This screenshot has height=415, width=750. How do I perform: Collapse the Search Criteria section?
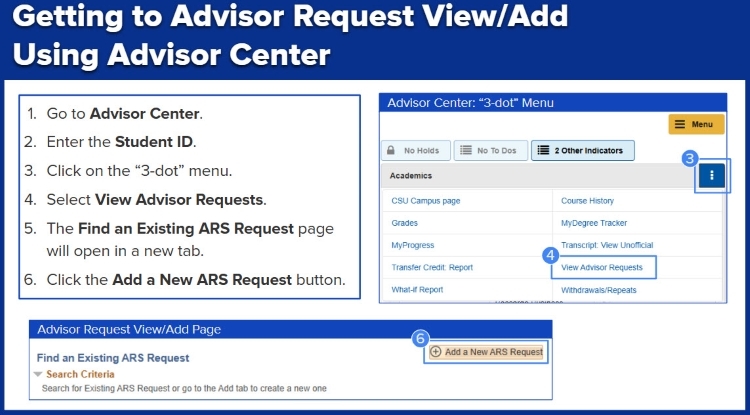38,374
